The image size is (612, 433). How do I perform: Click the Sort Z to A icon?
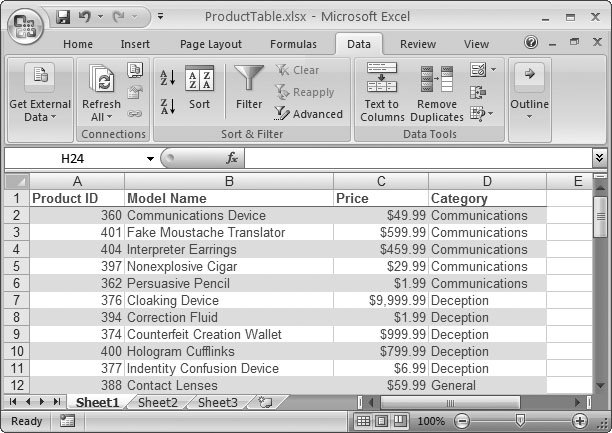[x=167, y=104]
